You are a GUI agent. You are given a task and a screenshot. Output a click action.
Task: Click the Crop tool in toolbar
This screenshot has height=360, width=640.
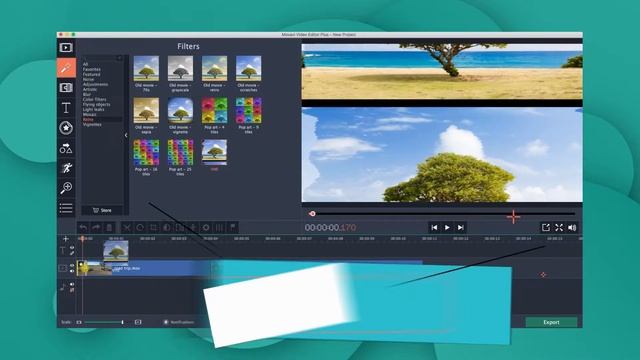[153, 227]
